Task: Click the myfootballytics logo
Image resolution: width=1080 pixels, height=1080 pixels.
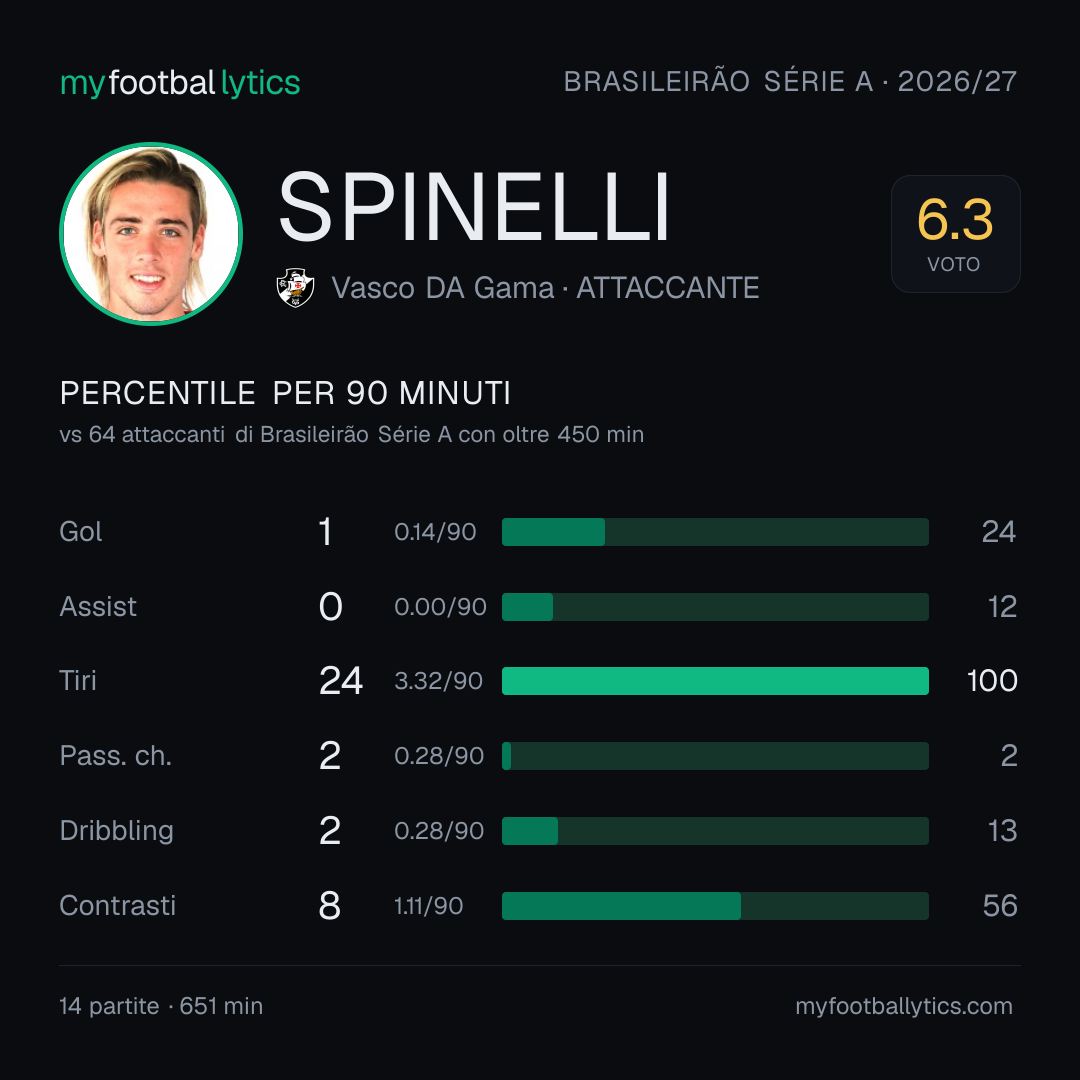Action: [180, 83]
